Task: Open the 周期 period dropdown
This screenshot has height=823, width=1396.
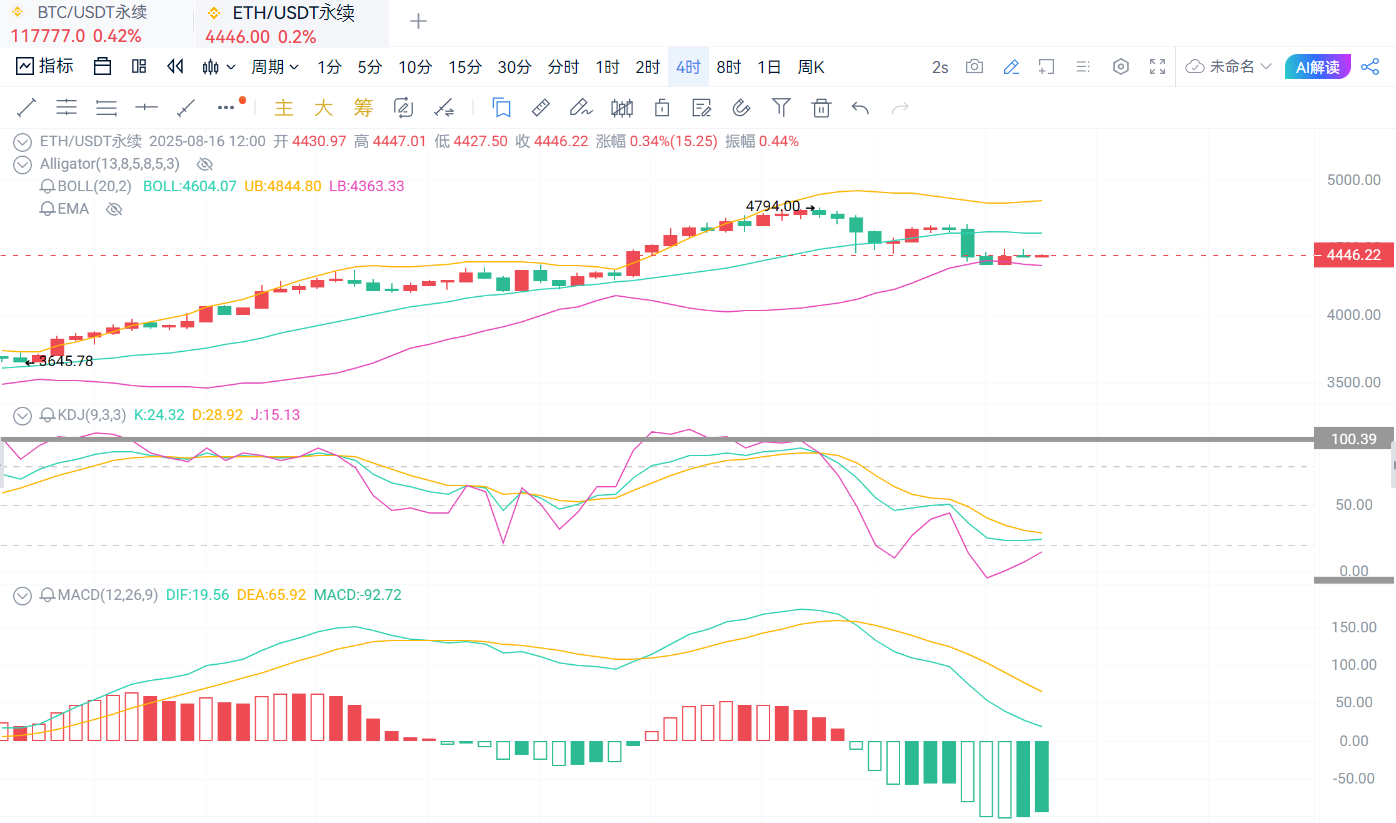Action: tap(275, 67)
